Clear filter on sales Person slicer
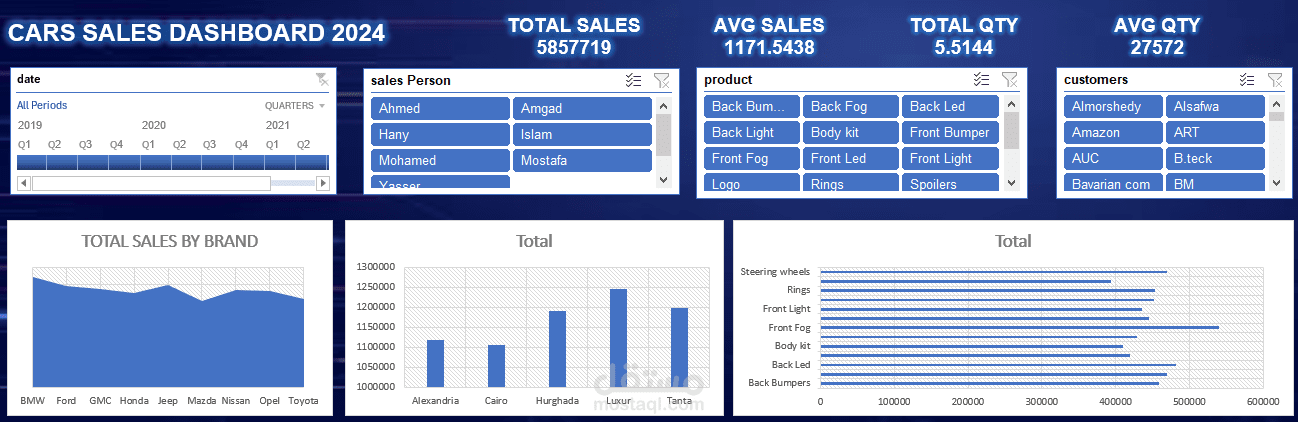 (661, 81)
